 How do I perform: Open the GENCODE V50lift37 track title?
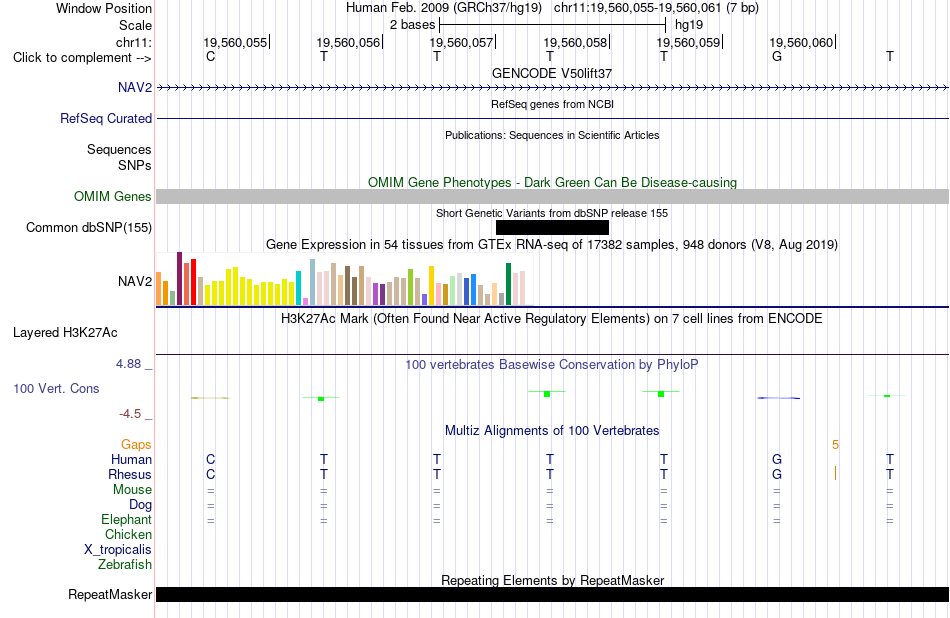(x=552, y=73)
